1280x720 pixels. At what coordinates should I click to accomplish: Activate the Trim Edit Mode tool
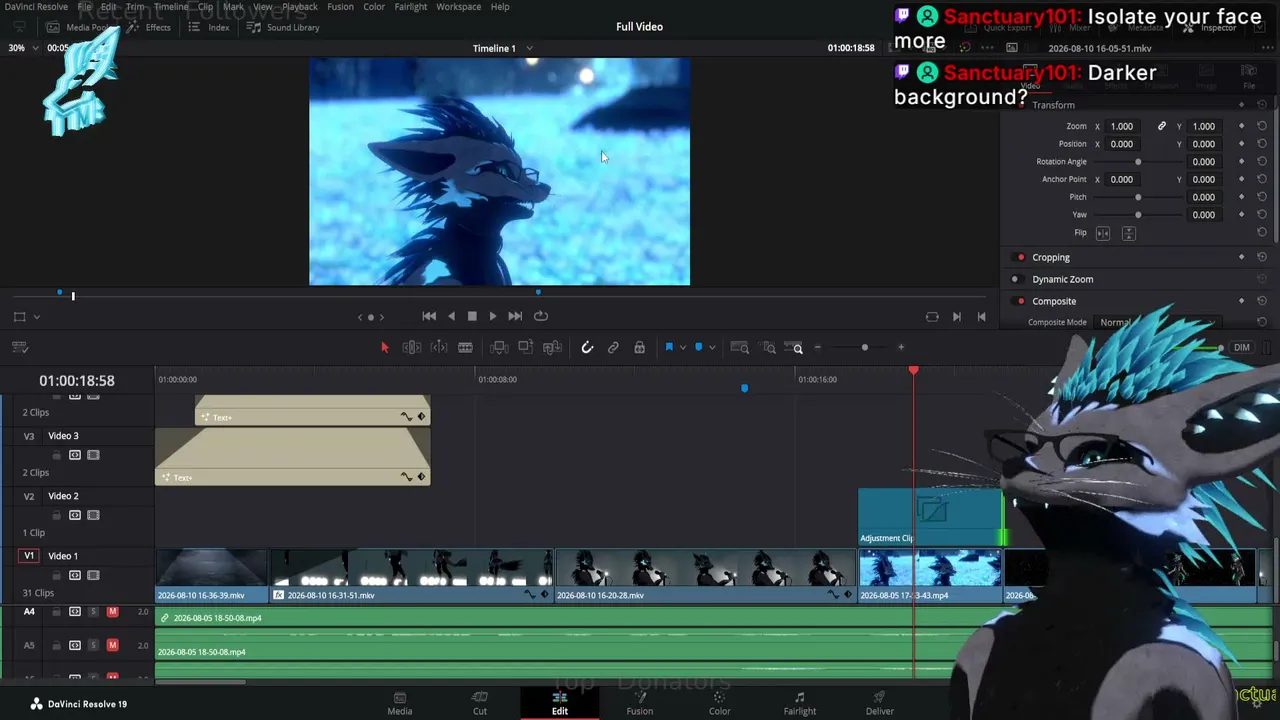[411, 348]
